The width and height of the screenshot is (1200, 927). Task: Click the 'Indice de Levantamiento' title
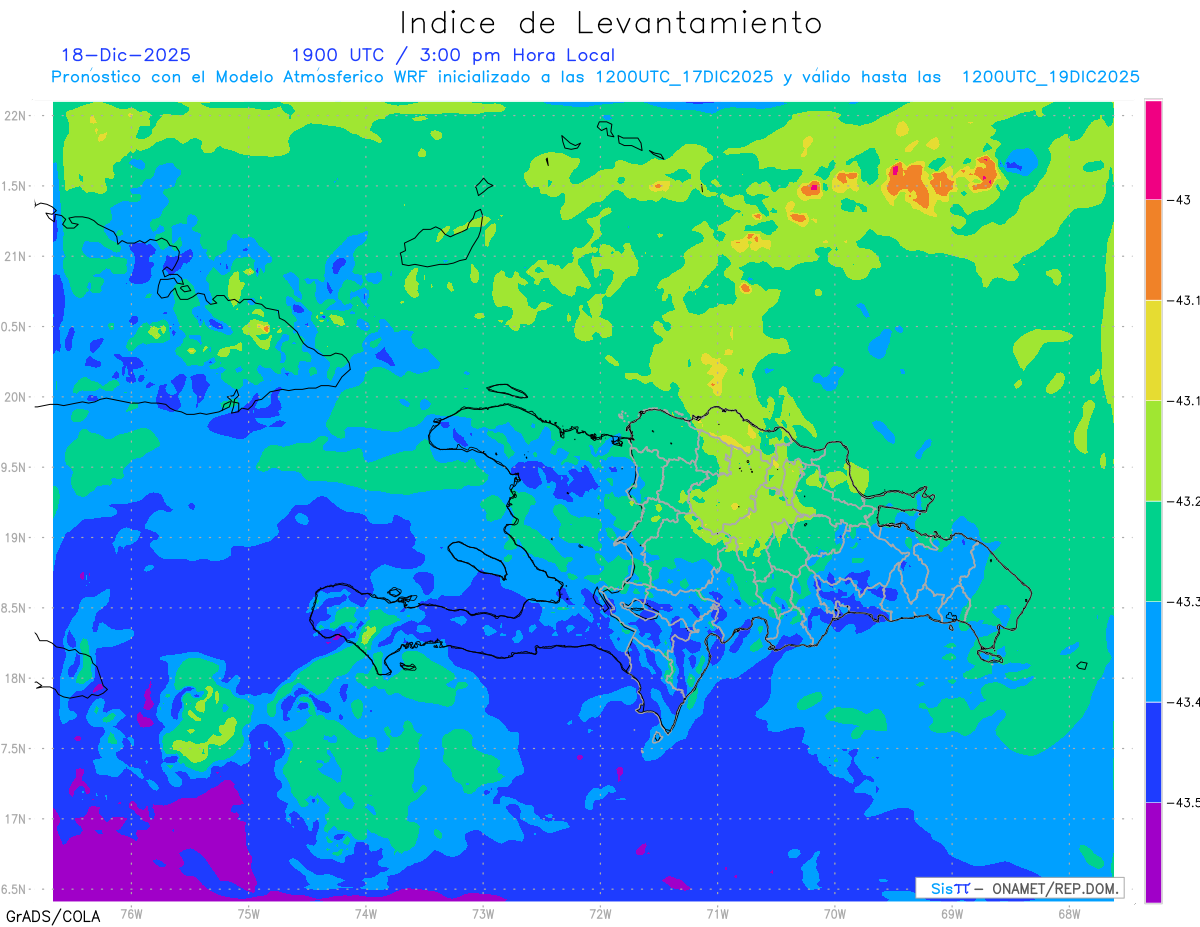(610, 22)
